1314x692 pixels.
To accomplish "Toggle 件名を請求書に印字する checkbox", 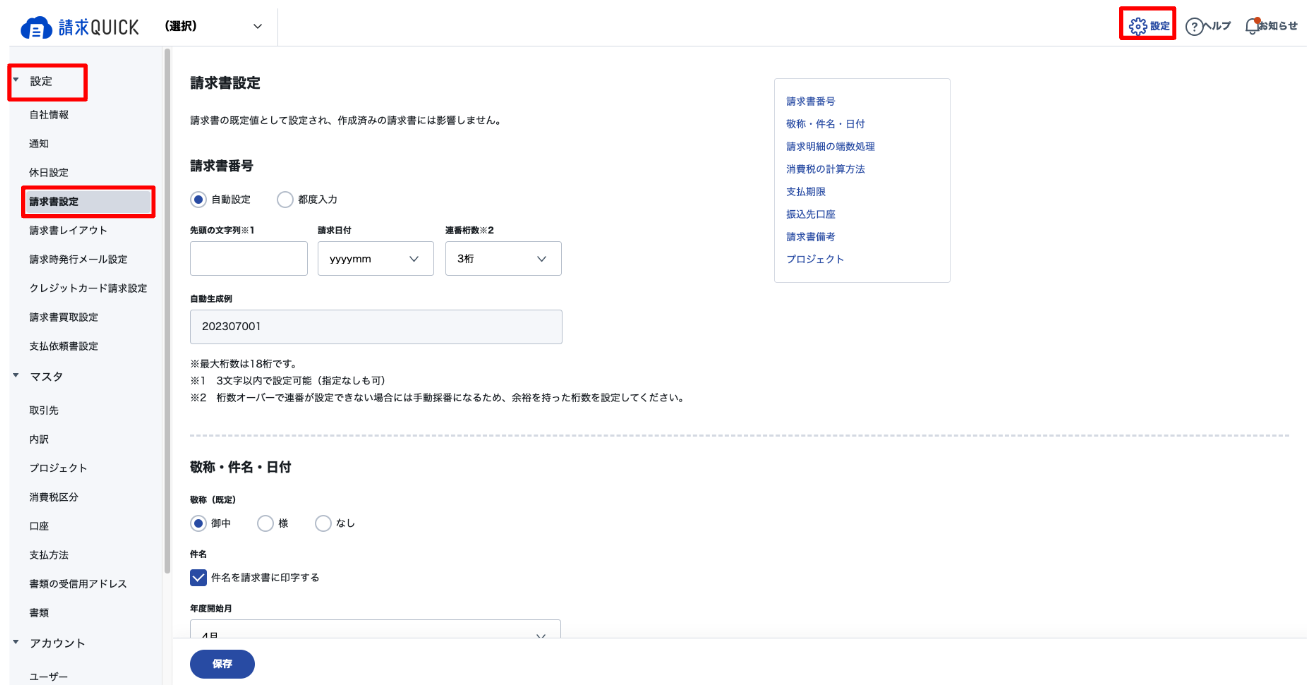I will pyautogui.click(x=198, y=577).
